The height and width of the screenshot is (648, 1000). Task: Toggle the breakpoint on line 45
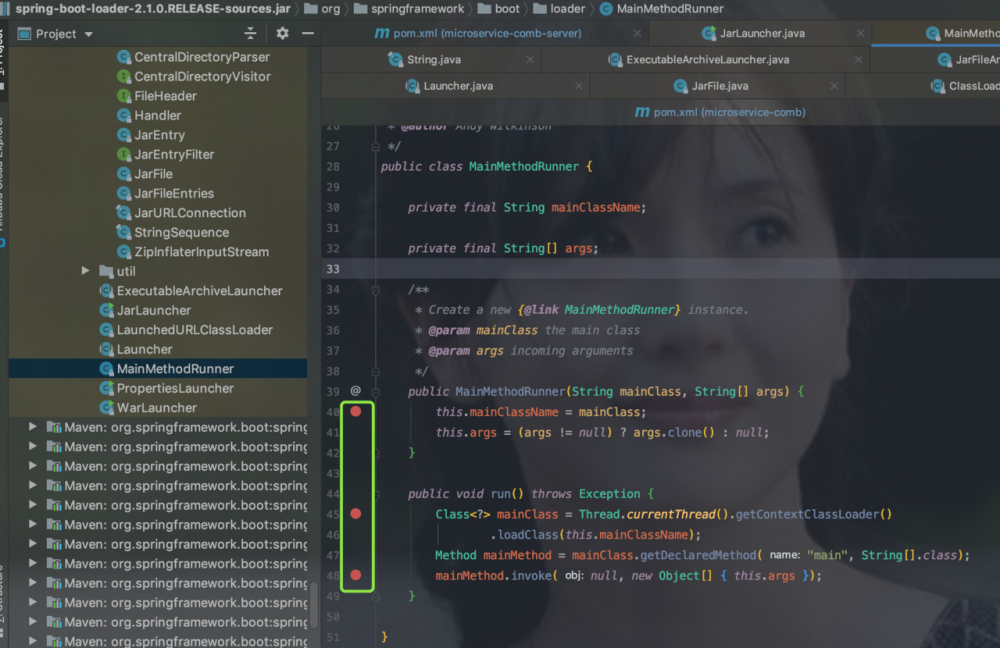point(357,513)
